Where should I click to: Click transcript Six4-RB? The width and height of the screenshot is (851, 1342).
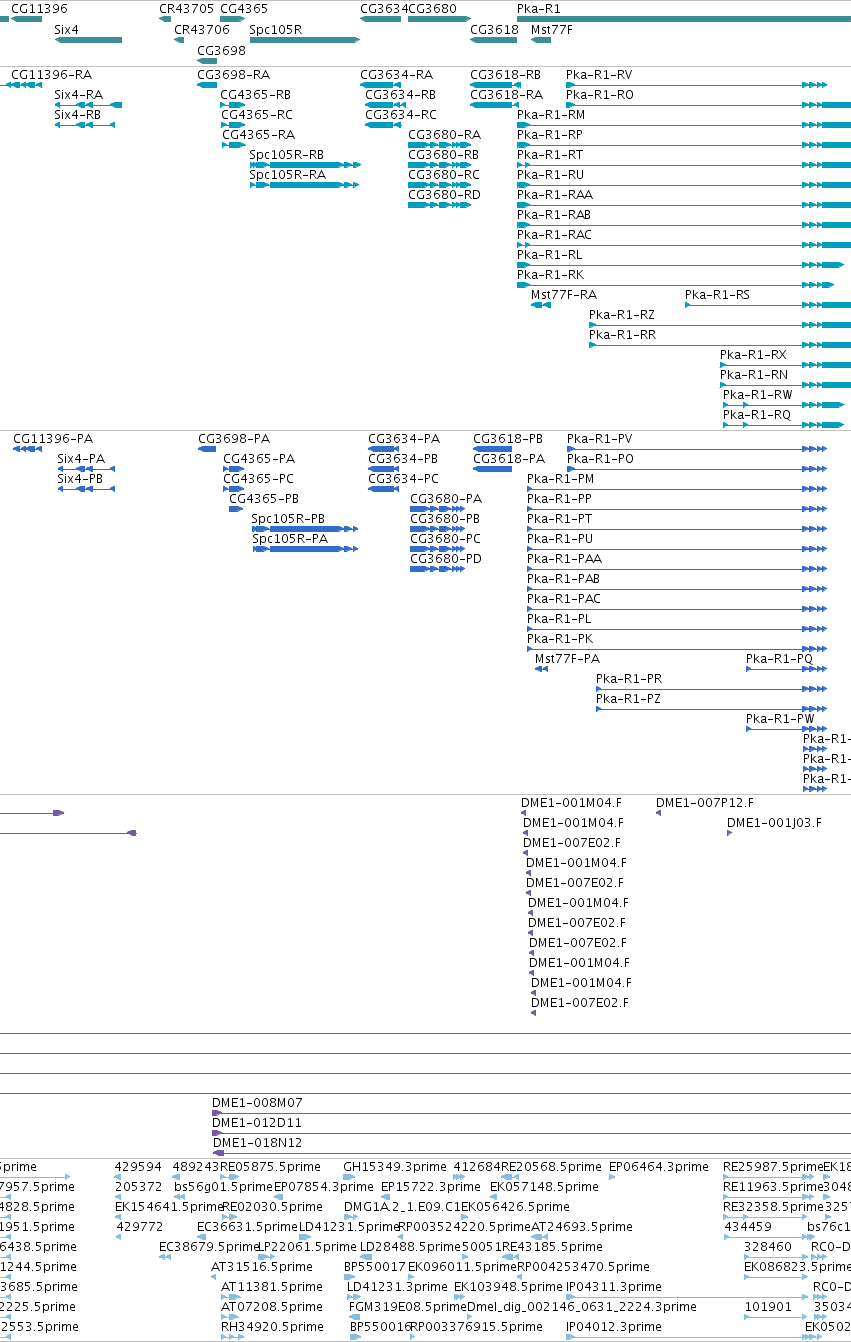pos(77,115)
